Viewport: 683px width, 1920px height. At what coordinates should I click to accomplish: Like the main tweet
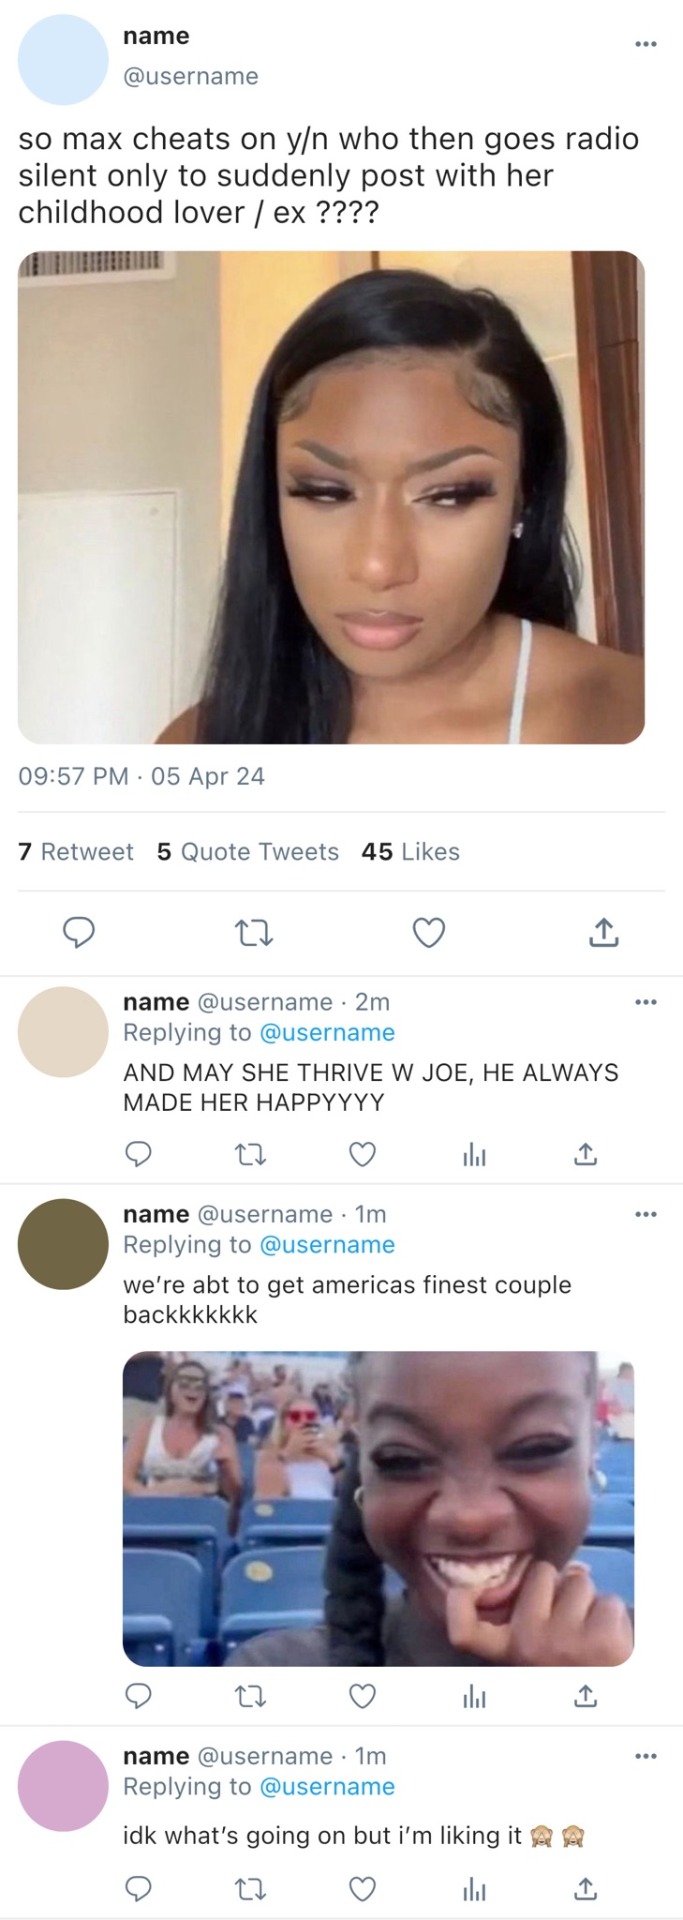(x=429, y=933)
